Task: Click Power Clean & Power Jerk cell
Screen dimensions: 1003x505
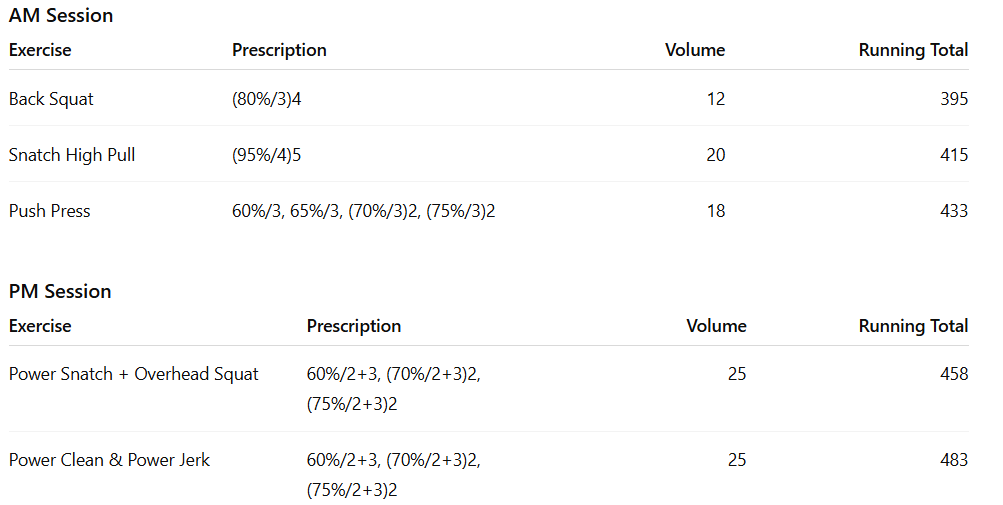Action: coord(110,460)
